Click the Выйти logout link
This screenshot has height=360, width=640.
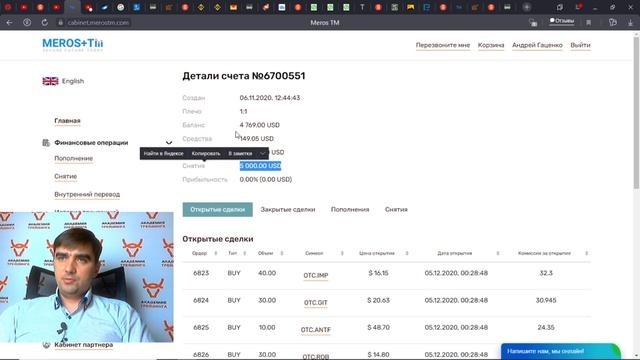pos(580,45)
